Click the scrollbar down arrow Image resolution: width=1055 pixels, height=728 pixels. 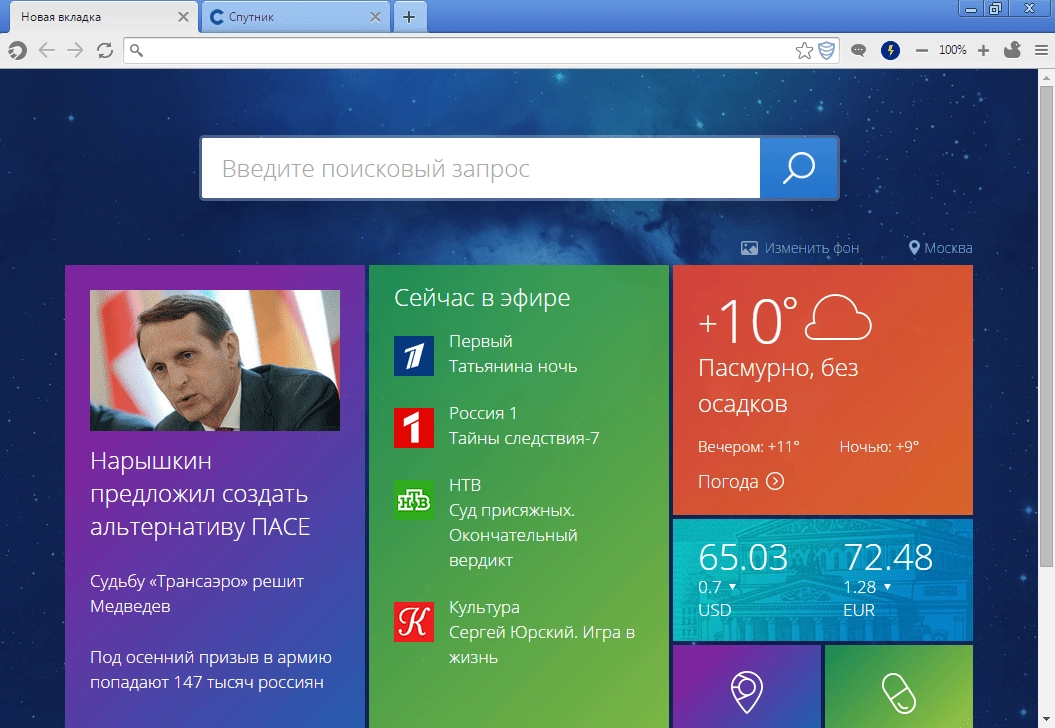tap(1046, 718)
